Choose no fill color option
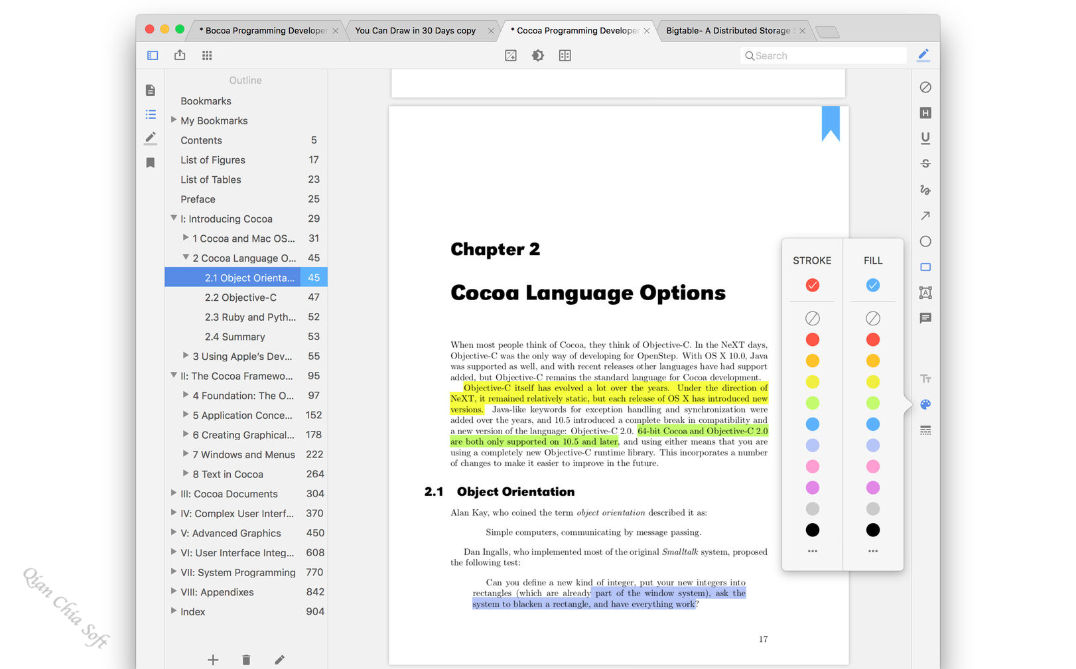 pyautogui.click(x=873, y=318)
